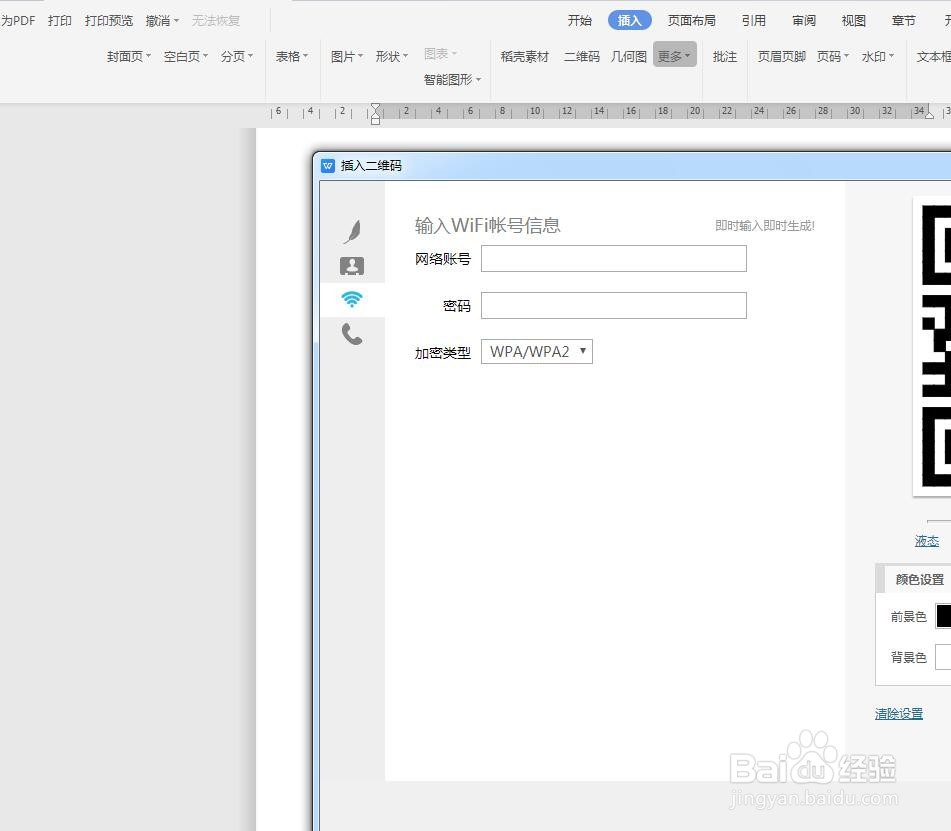Open the 加密类型 WPA/WPA2 dropdown
The width and height of the screenshot is (951, 831).
[x=537, y=352]
